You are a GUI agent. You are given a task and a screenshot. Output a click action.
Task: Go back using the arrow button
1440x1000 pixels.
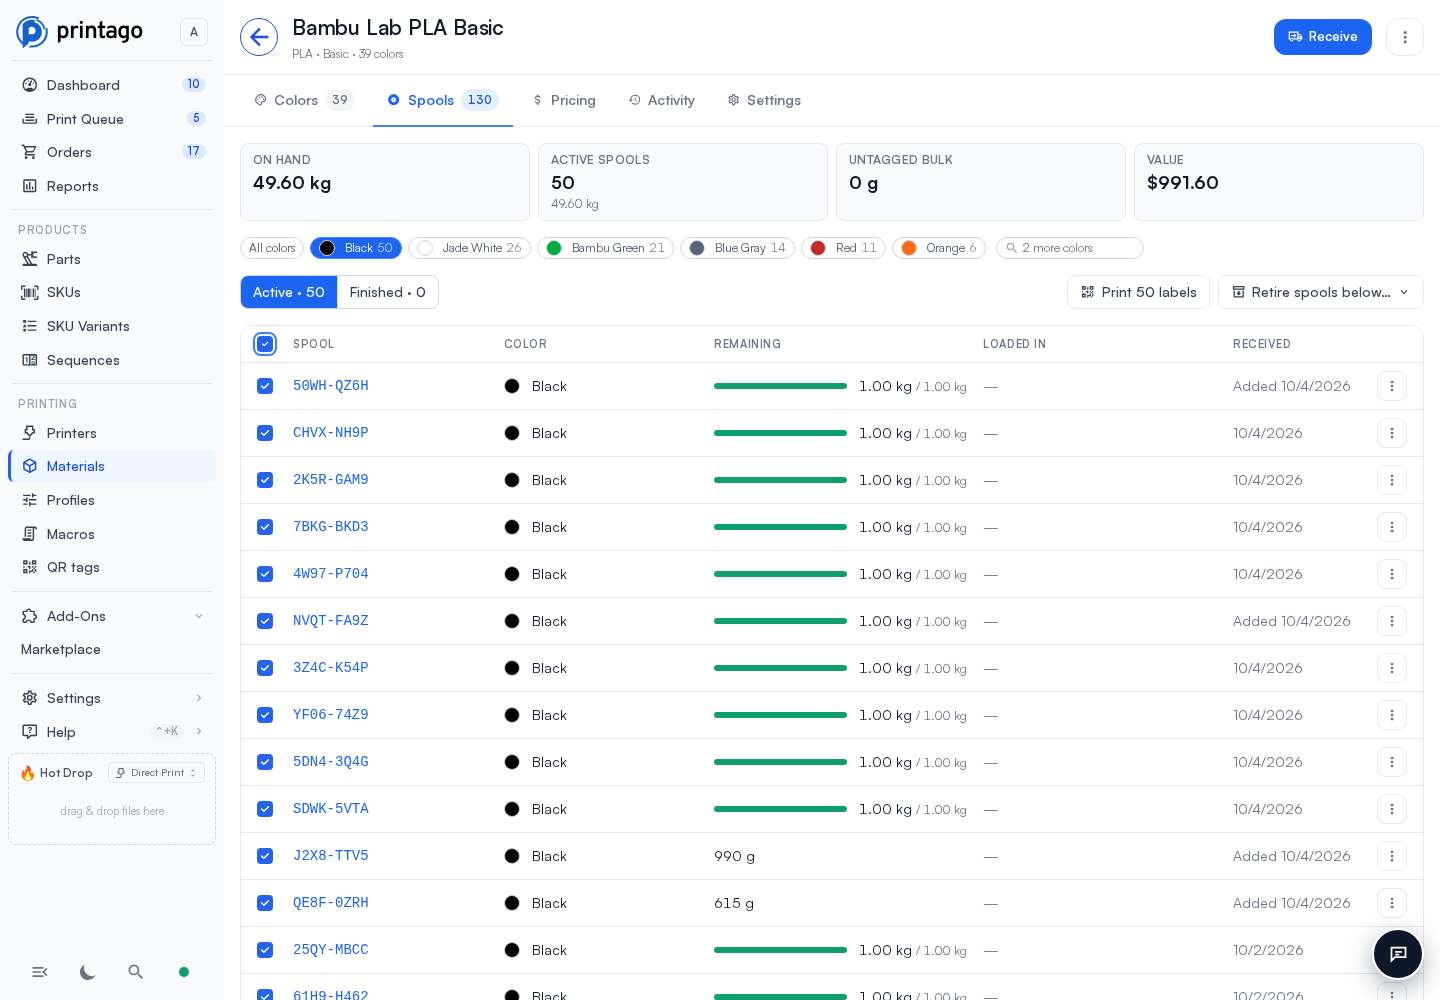[259, 37]
